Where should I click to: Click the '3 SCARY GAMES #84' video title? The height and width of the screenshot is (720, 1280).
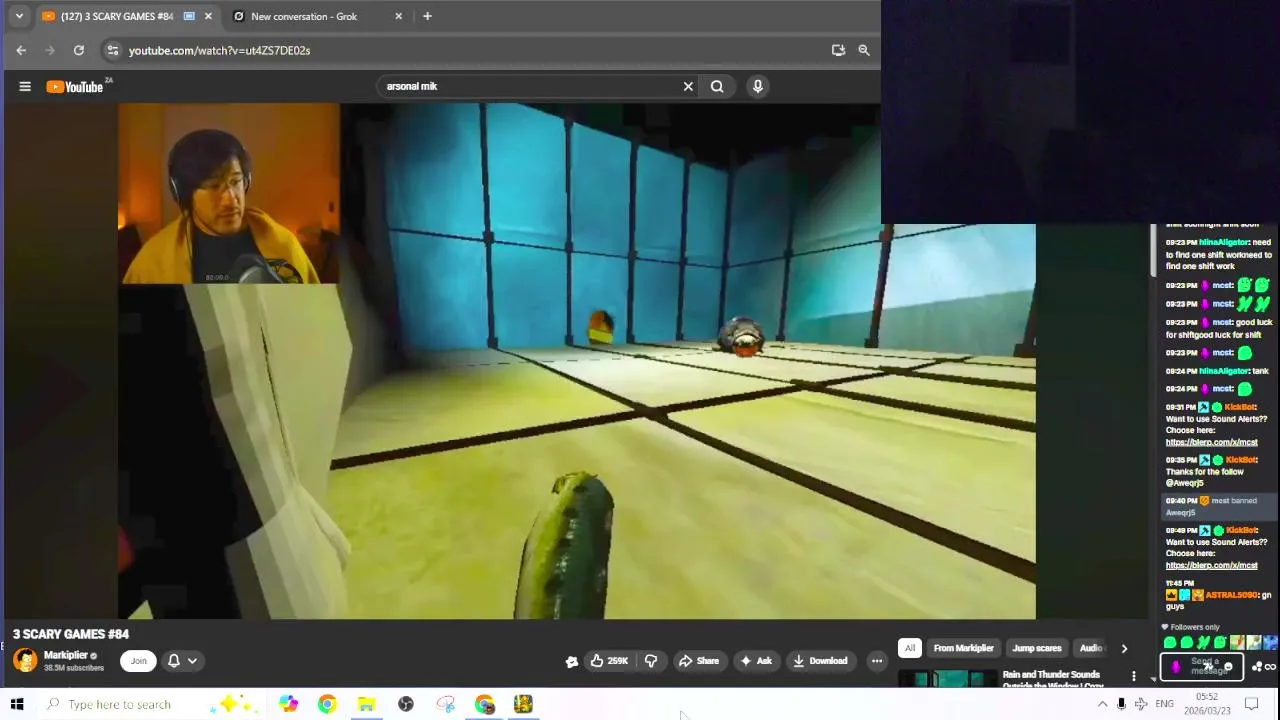click(71, 634)
